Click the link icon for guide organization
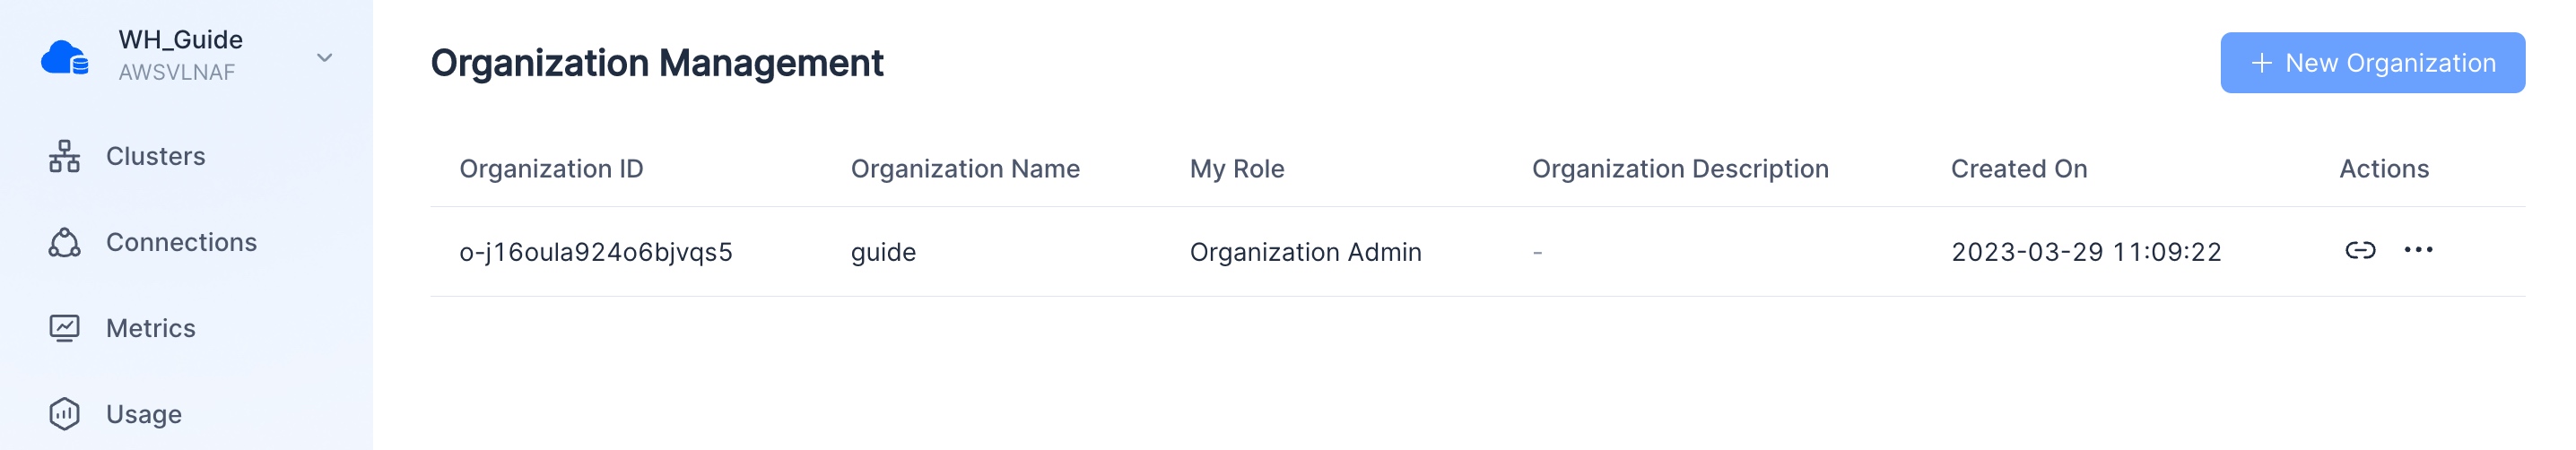The width and height of the screenshot is (2576, 450). click(2359, 250)
